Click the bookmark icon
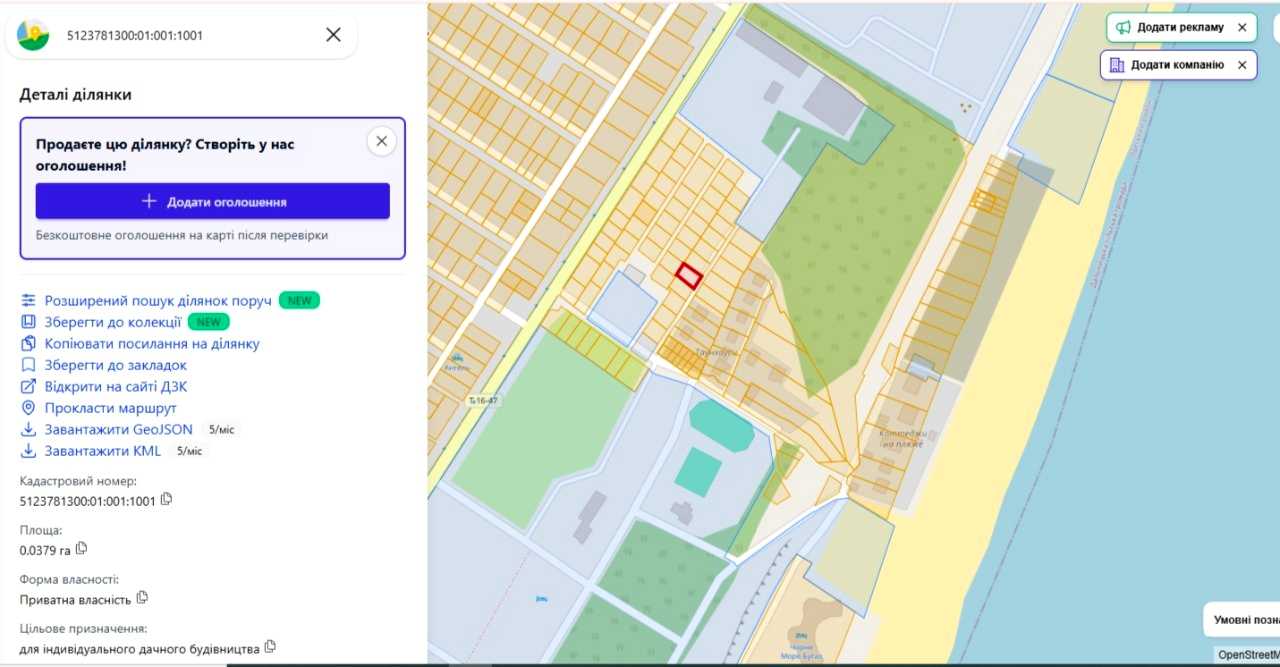1280x667 pixels. coord(28,365)
